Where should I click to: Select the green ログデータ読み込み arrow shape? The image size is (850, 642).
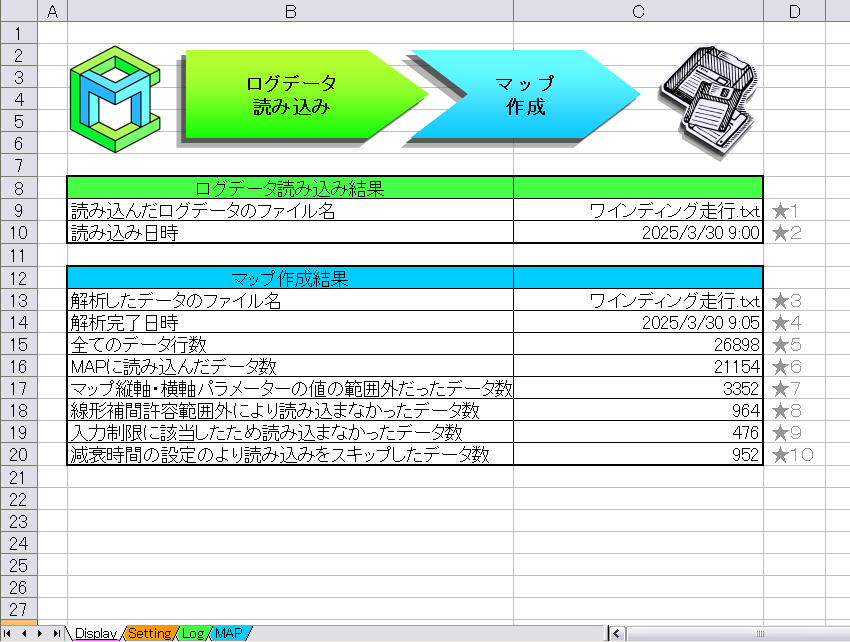(x=290, y=95)
